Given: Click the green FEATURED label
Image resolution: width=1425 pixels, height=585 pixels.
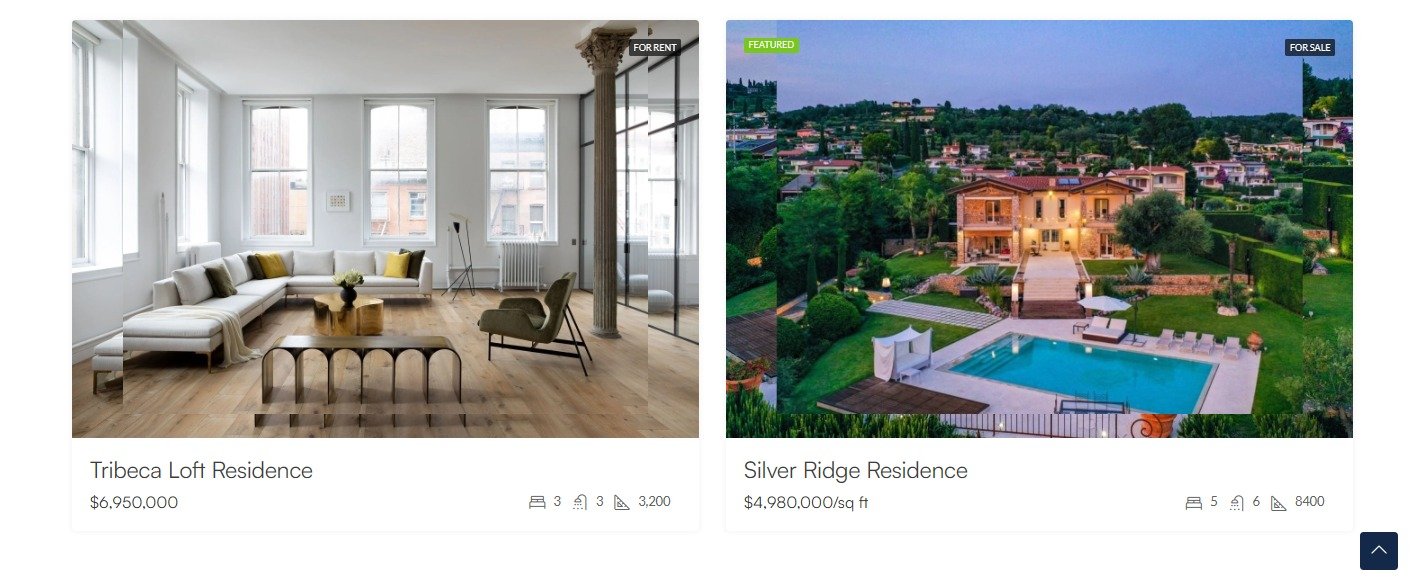Looking at the screenshot, I should (771, 45).
